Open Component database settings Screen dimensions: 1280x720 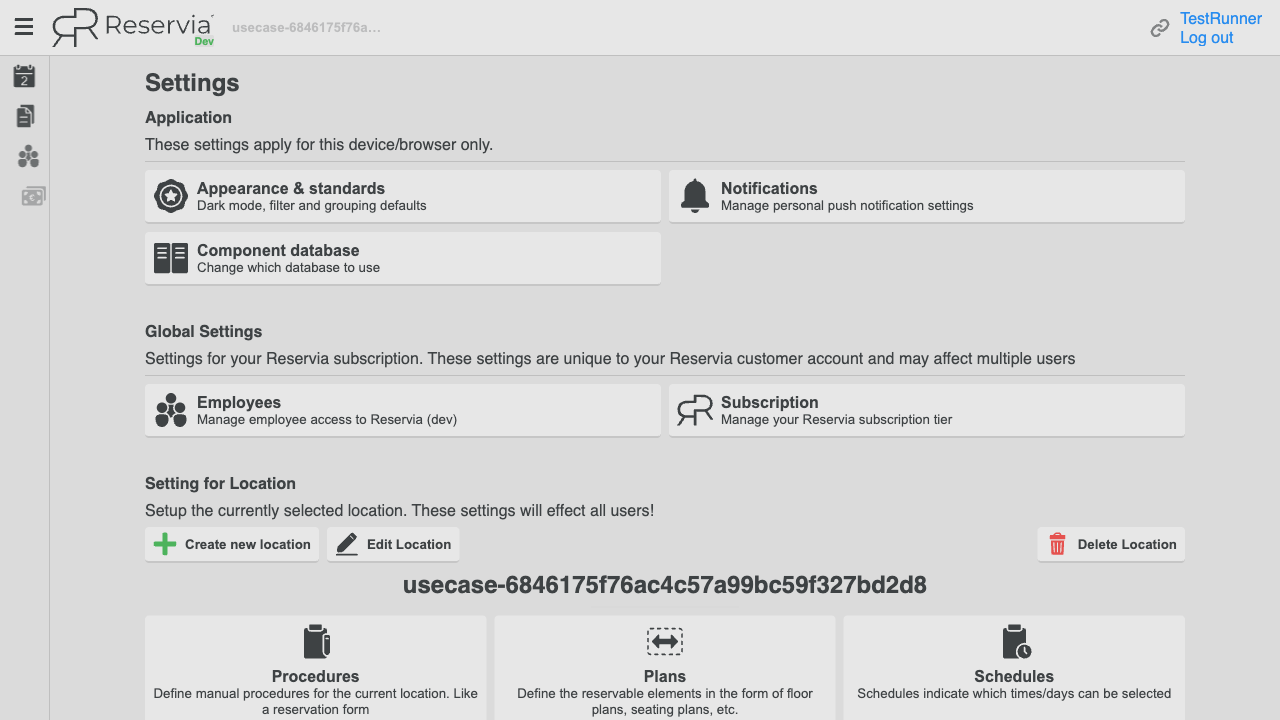[x=403, y=258]
